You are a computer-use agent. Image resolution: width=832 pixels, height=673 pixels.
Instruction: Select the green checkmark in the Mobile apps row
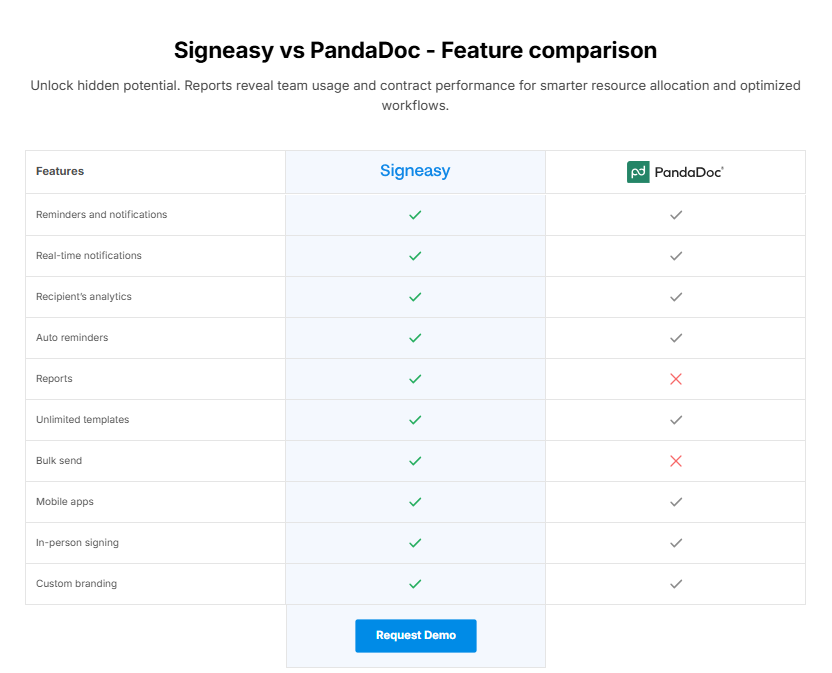point(415,501)
